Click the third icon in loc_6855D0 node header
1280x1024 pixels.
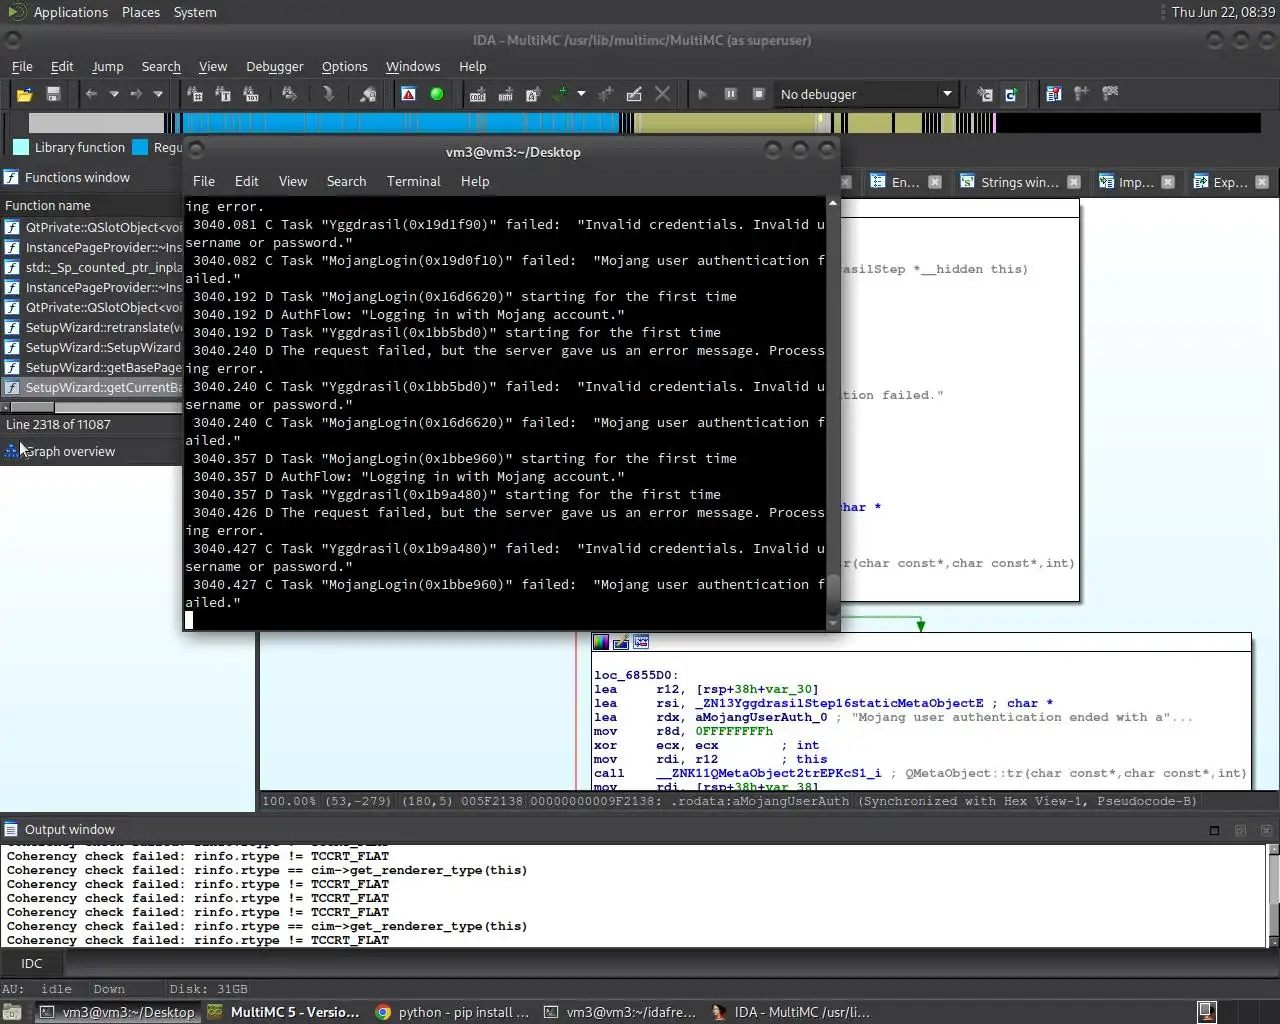(641, 642)
